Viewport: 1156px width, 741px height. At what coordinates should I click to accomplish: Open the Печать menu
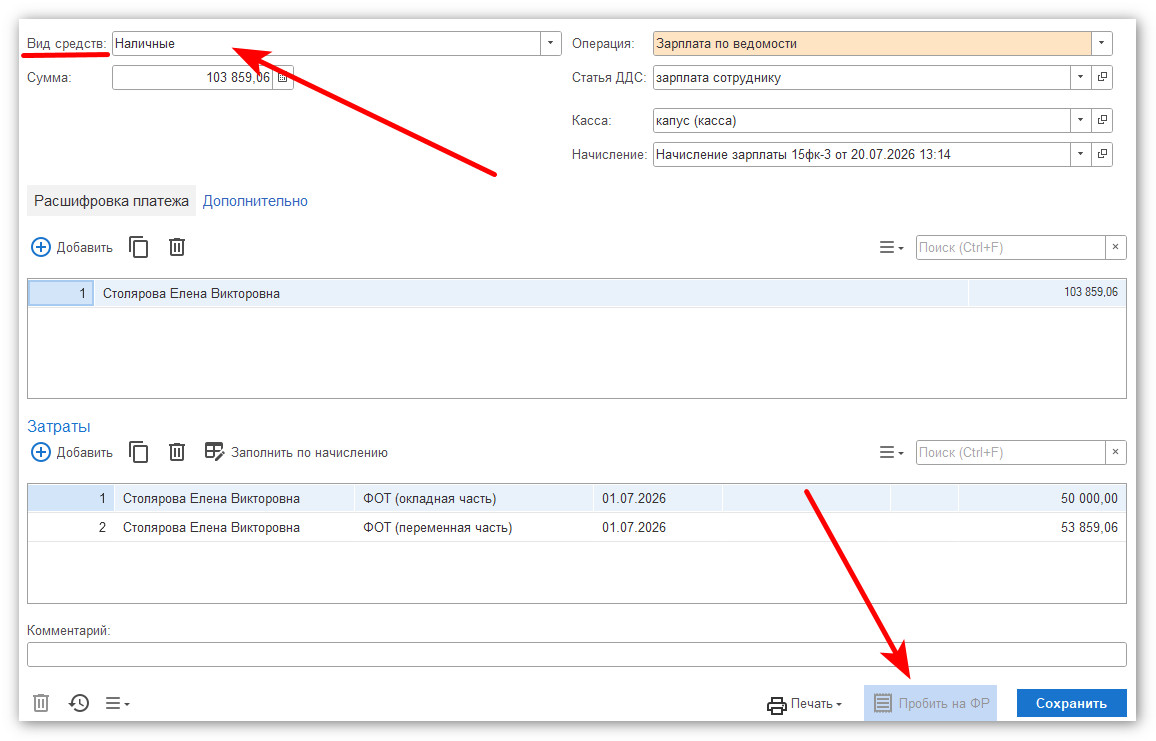(804, 704)
